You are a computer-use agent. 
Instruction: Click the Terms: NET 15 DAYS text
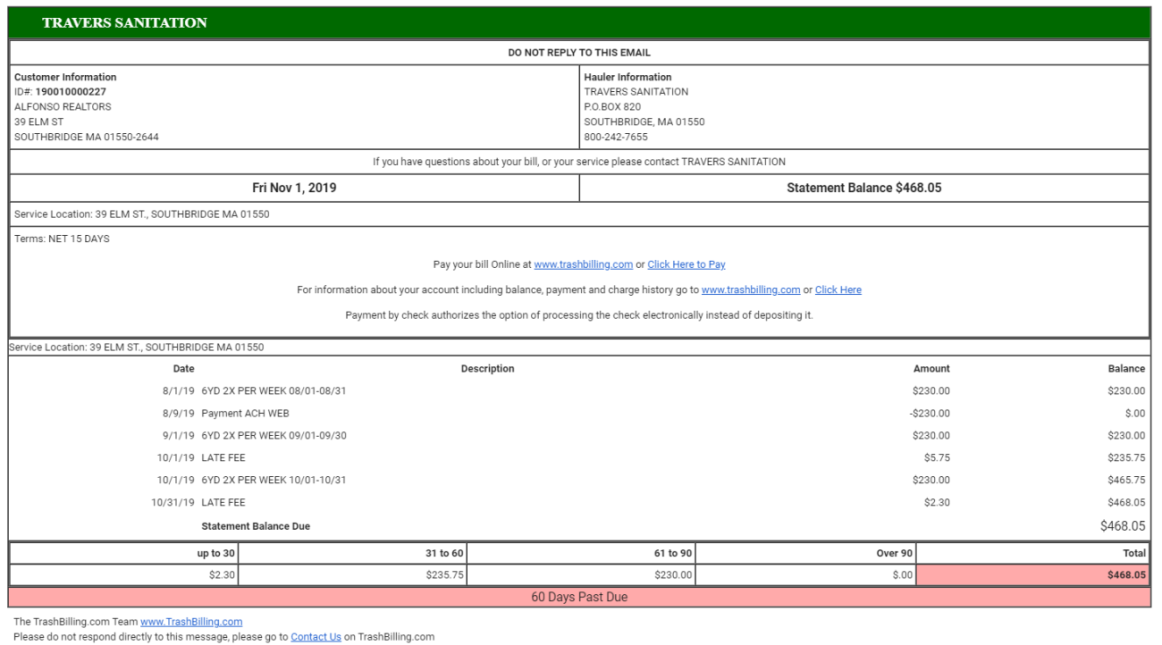[x=62, y=239]
